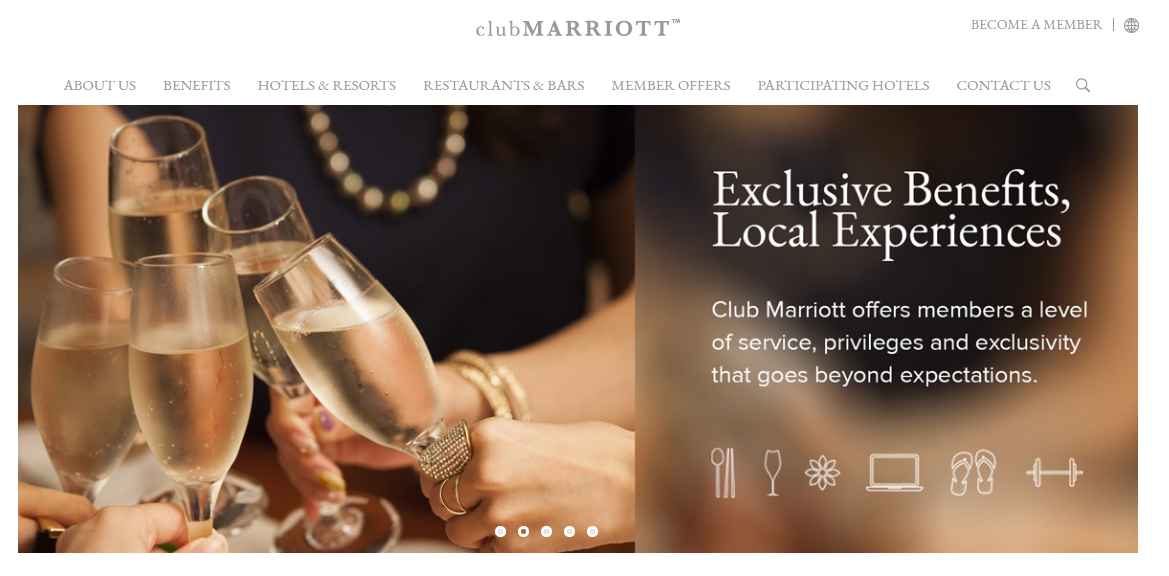Click the globe language icon
1169x576 pixels.
click(x=1131, y=25)
